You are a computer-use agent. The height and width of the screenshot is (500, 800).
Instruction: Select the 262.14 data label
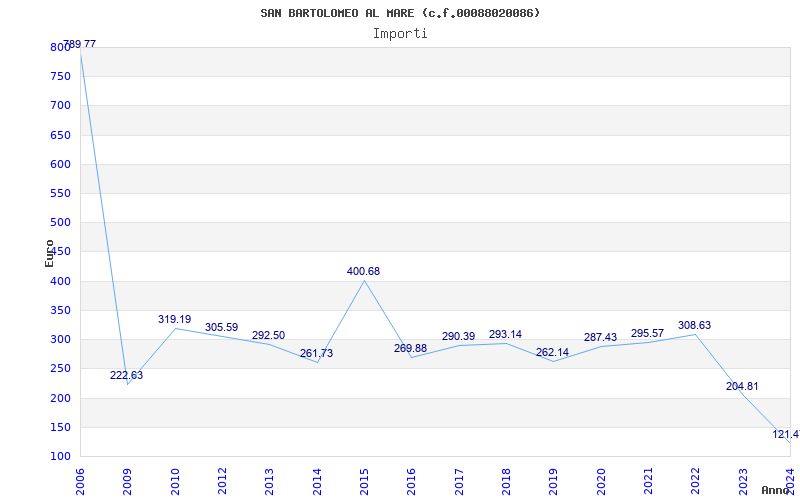tap(552, 353)
